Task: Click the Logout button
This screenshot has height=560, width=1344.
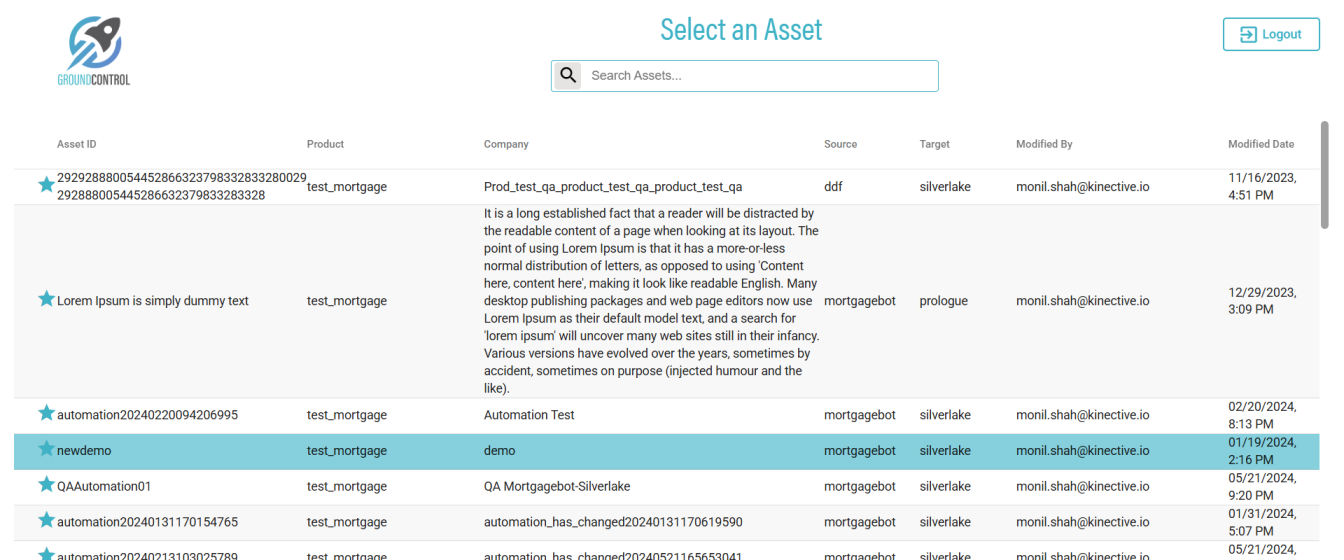Action: [x=1271, y=34]
